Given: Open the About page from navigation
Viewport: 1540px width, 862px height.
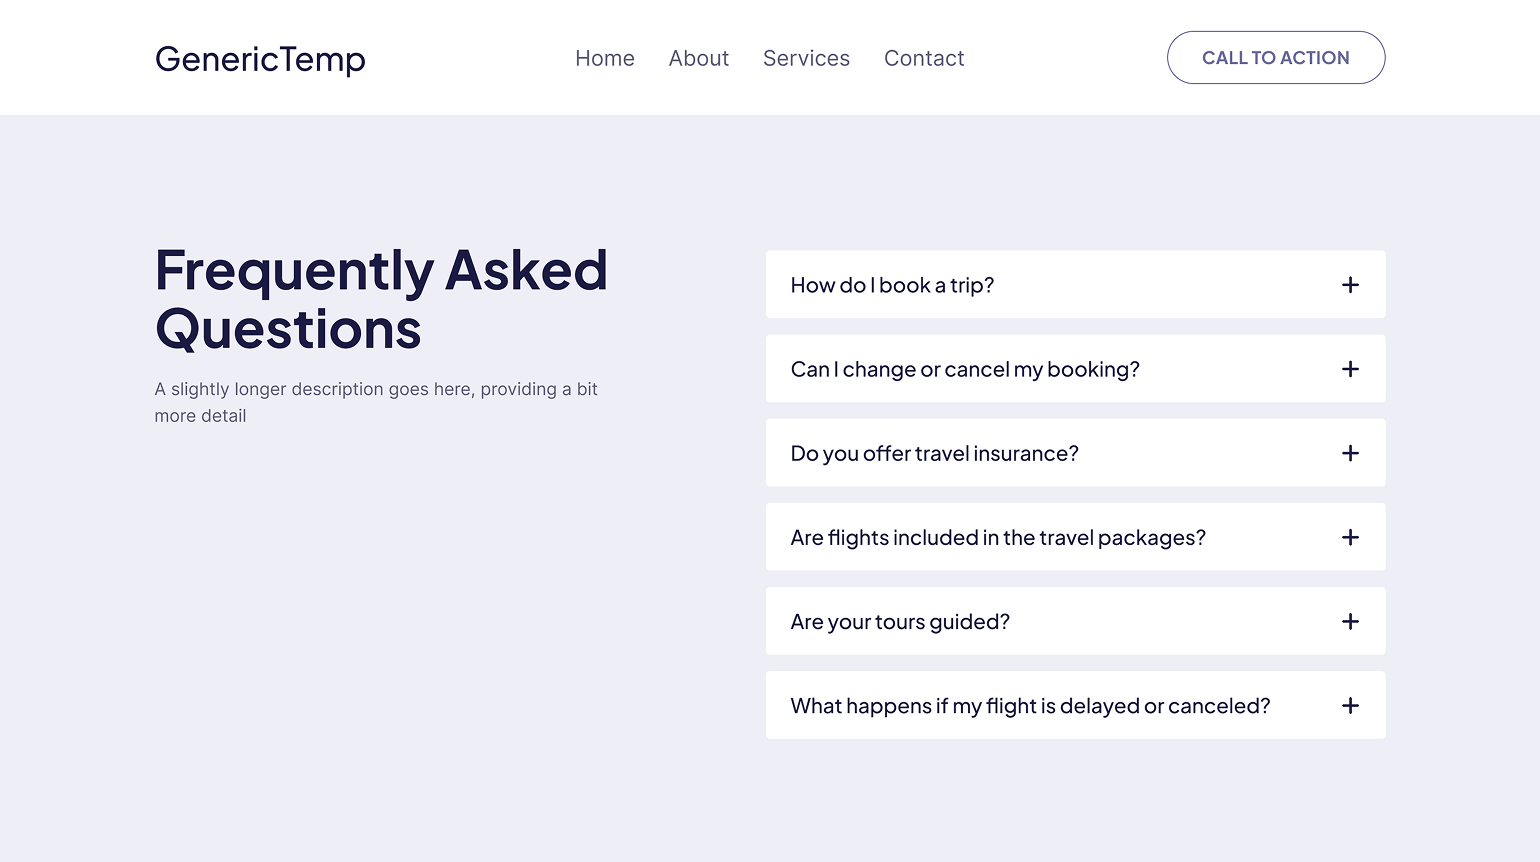Looking at the screenshot, I should (699, 58).
